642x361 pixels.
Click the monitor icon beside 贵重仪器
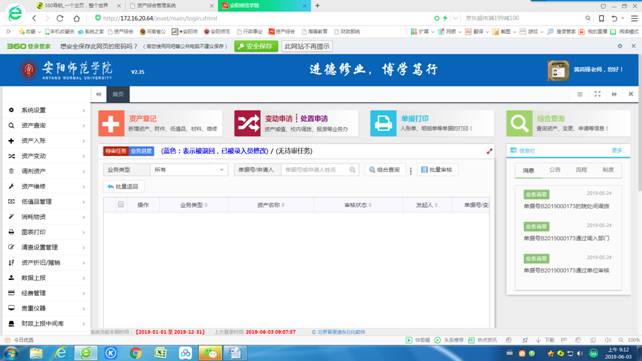point(11,308)
